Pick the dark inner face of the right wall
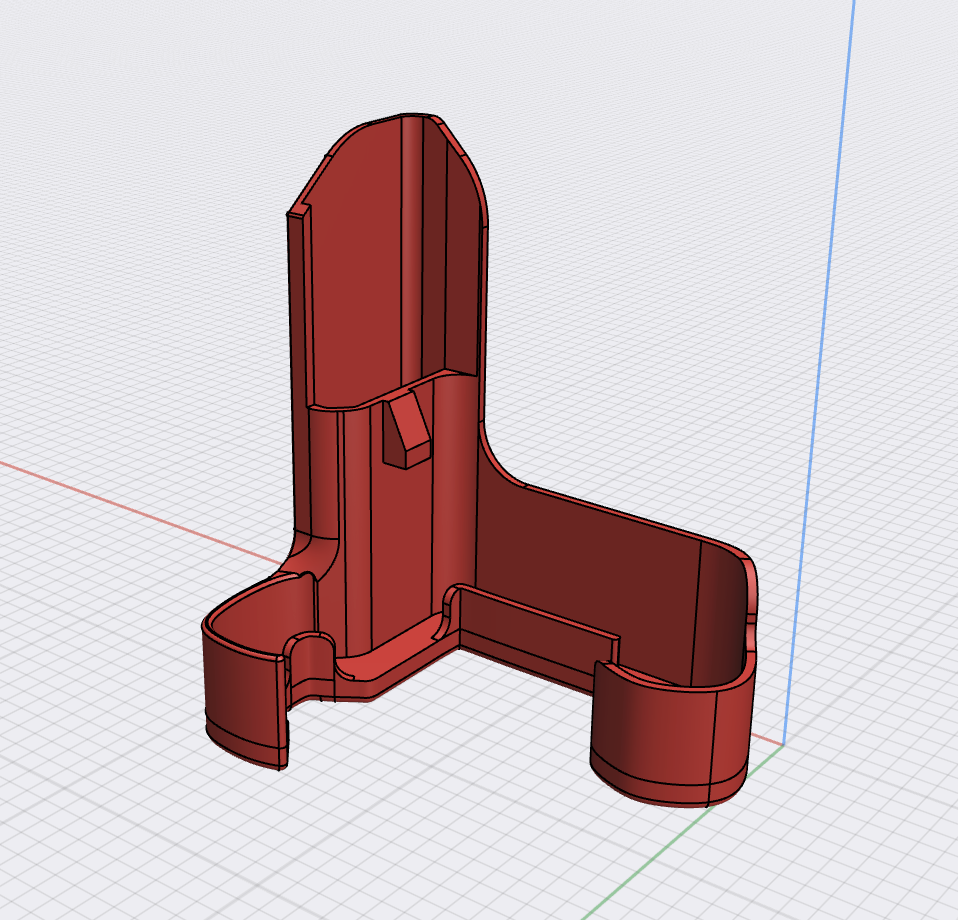This screenshot has width=958, height=920. [600, 560]
